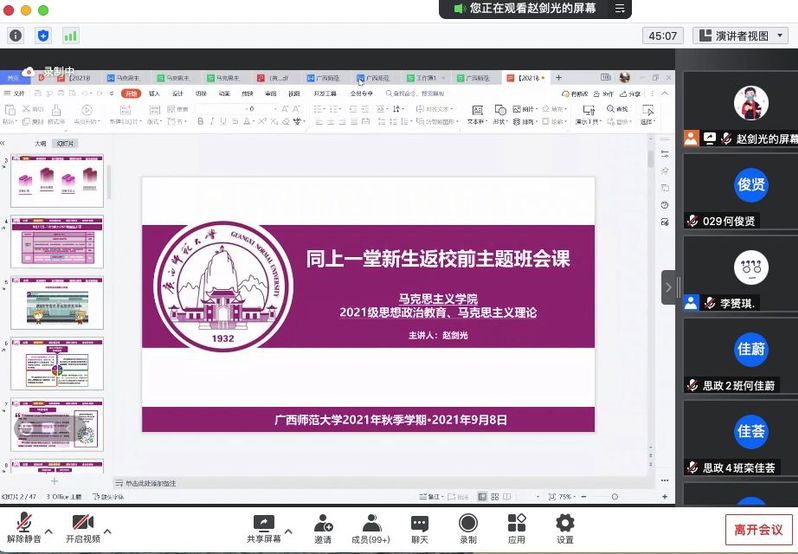Click the 粘贴 paste icon in WPS ribbon
The height and width of the screenshot is (554, 798).
pyautogui.click(x=9, y=110)
